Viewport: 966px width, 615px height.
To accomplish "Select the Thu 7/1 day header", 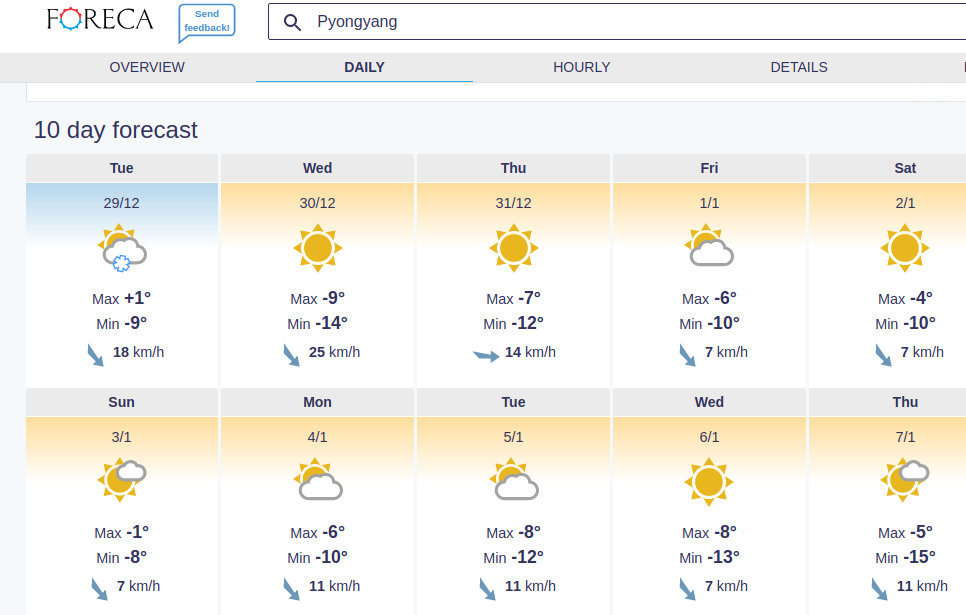I will [x=905, y=402].
